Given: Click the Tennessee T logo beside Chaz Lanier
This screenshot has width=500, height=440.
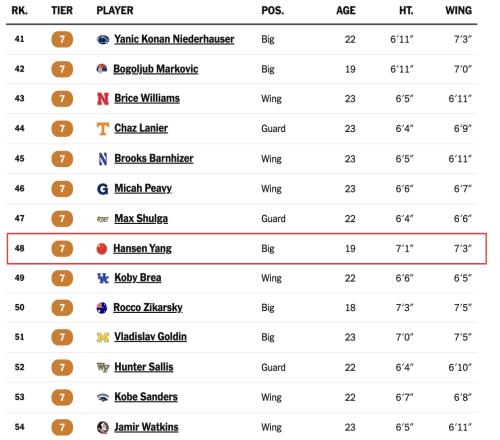Looking at the screenshot, I should tap(103, 129).
